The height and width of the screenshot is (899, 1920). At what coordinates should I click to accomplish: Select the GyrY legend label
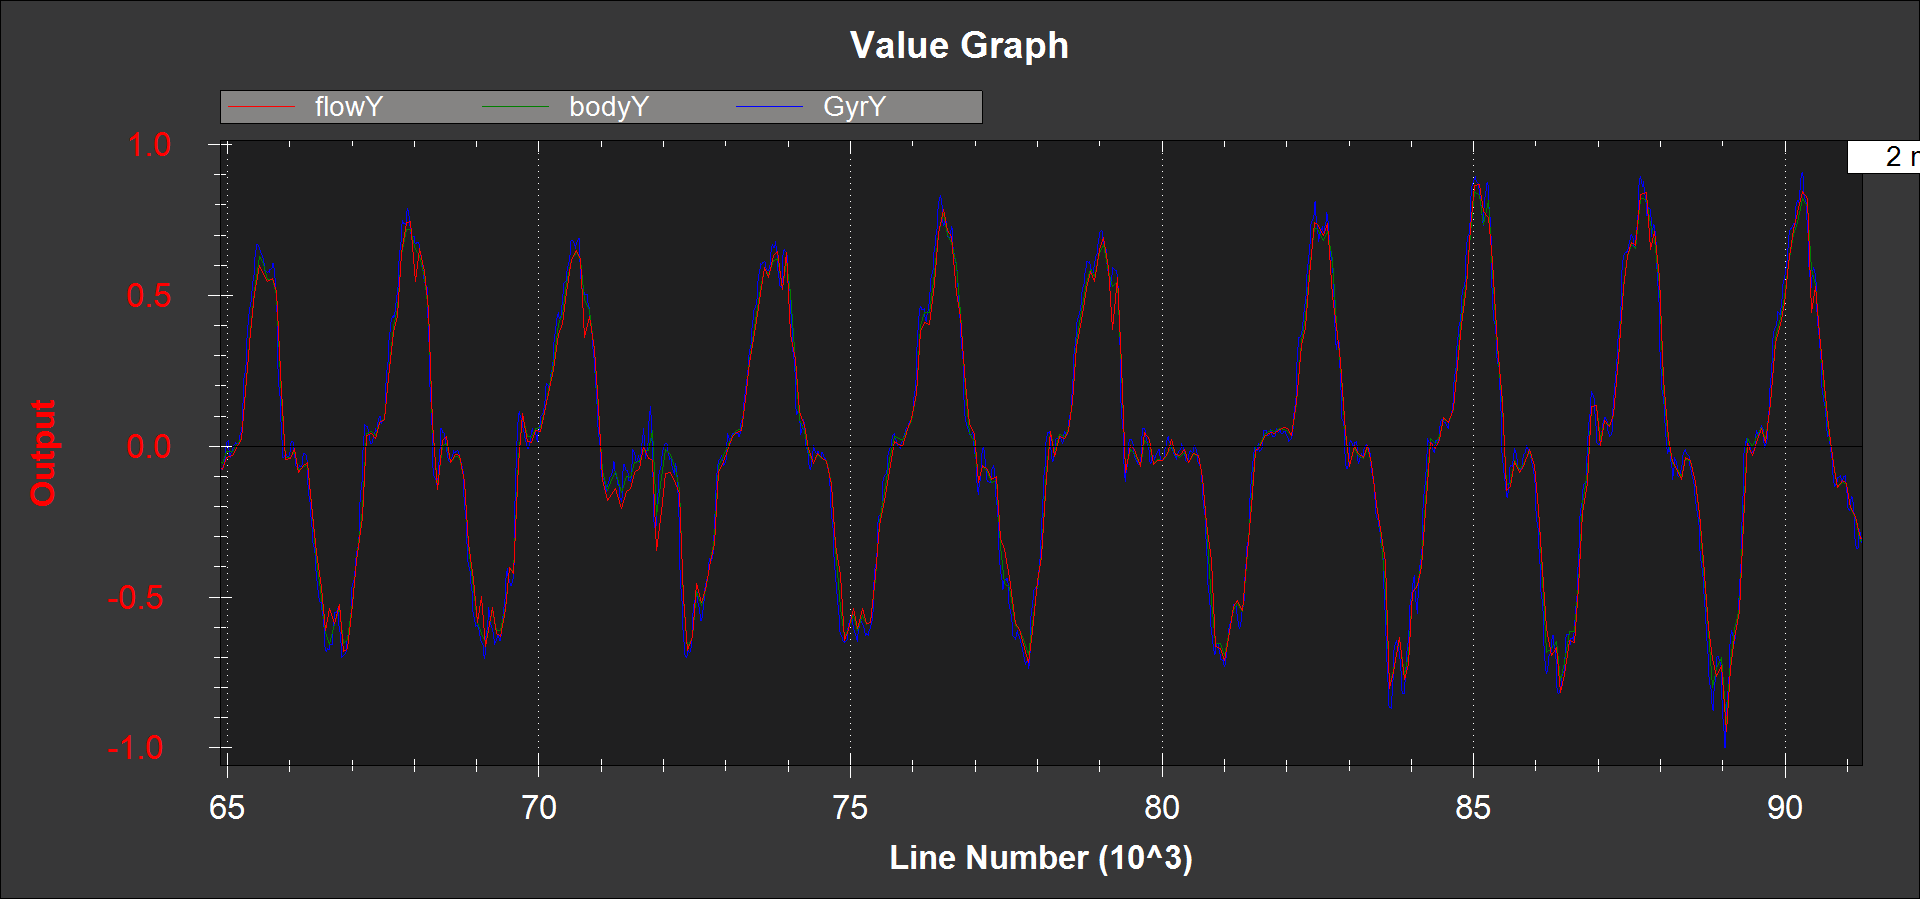coord(854,107)
